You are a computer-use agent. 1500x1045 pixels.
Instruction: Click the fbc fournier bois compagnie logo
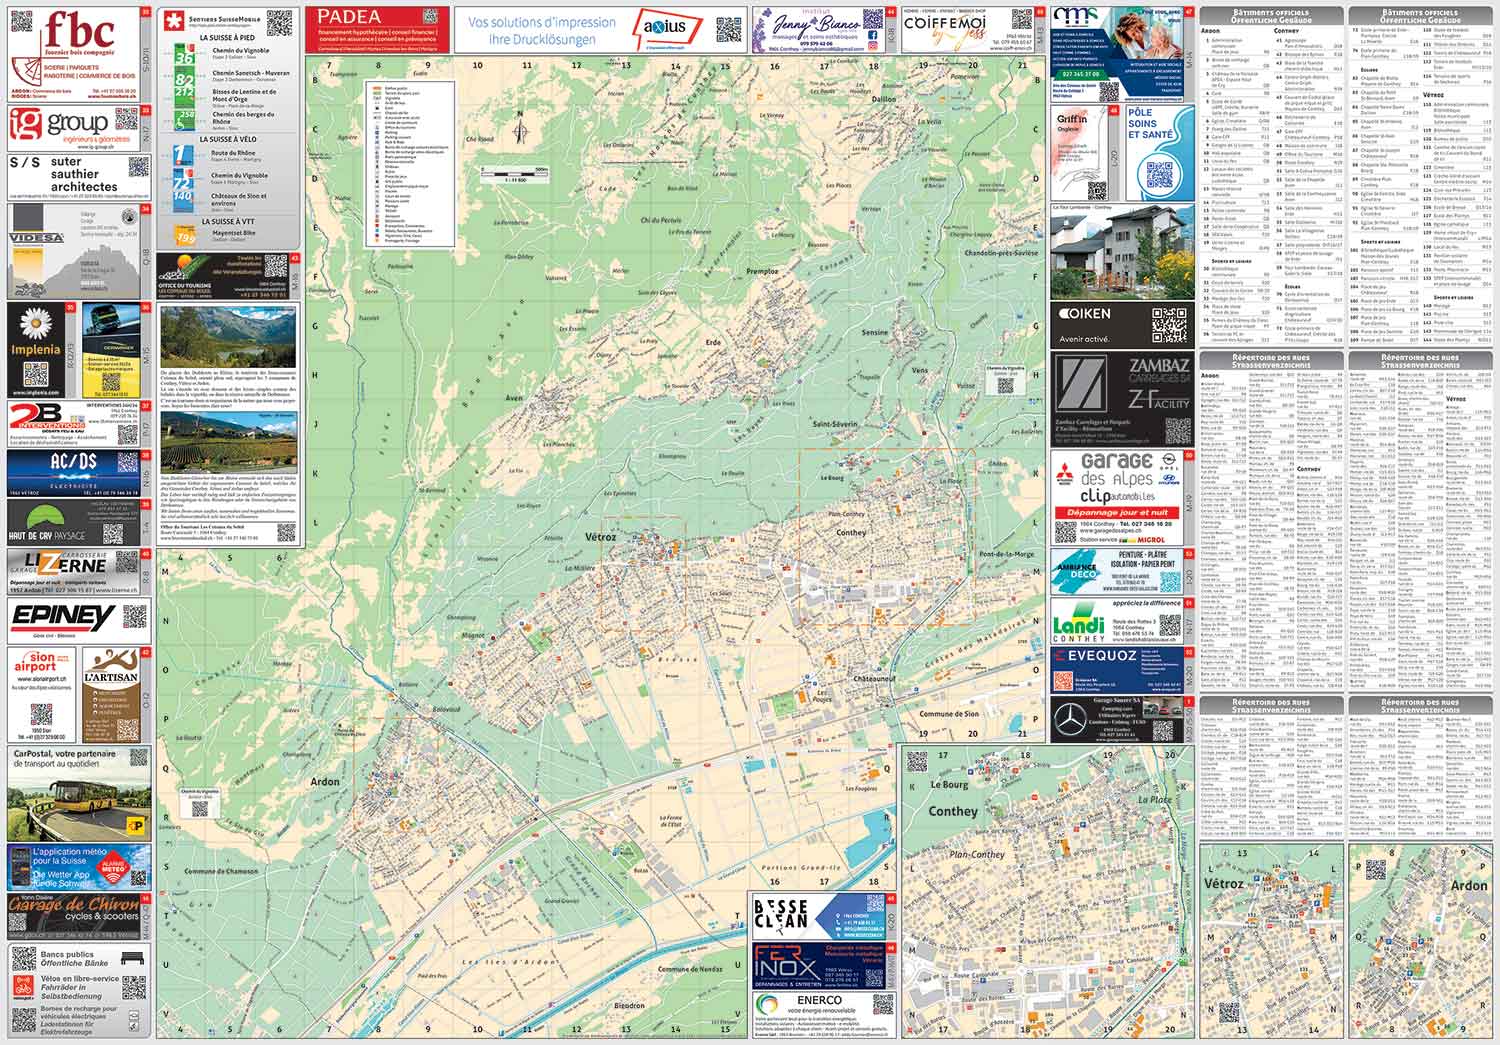coord(78,36)
